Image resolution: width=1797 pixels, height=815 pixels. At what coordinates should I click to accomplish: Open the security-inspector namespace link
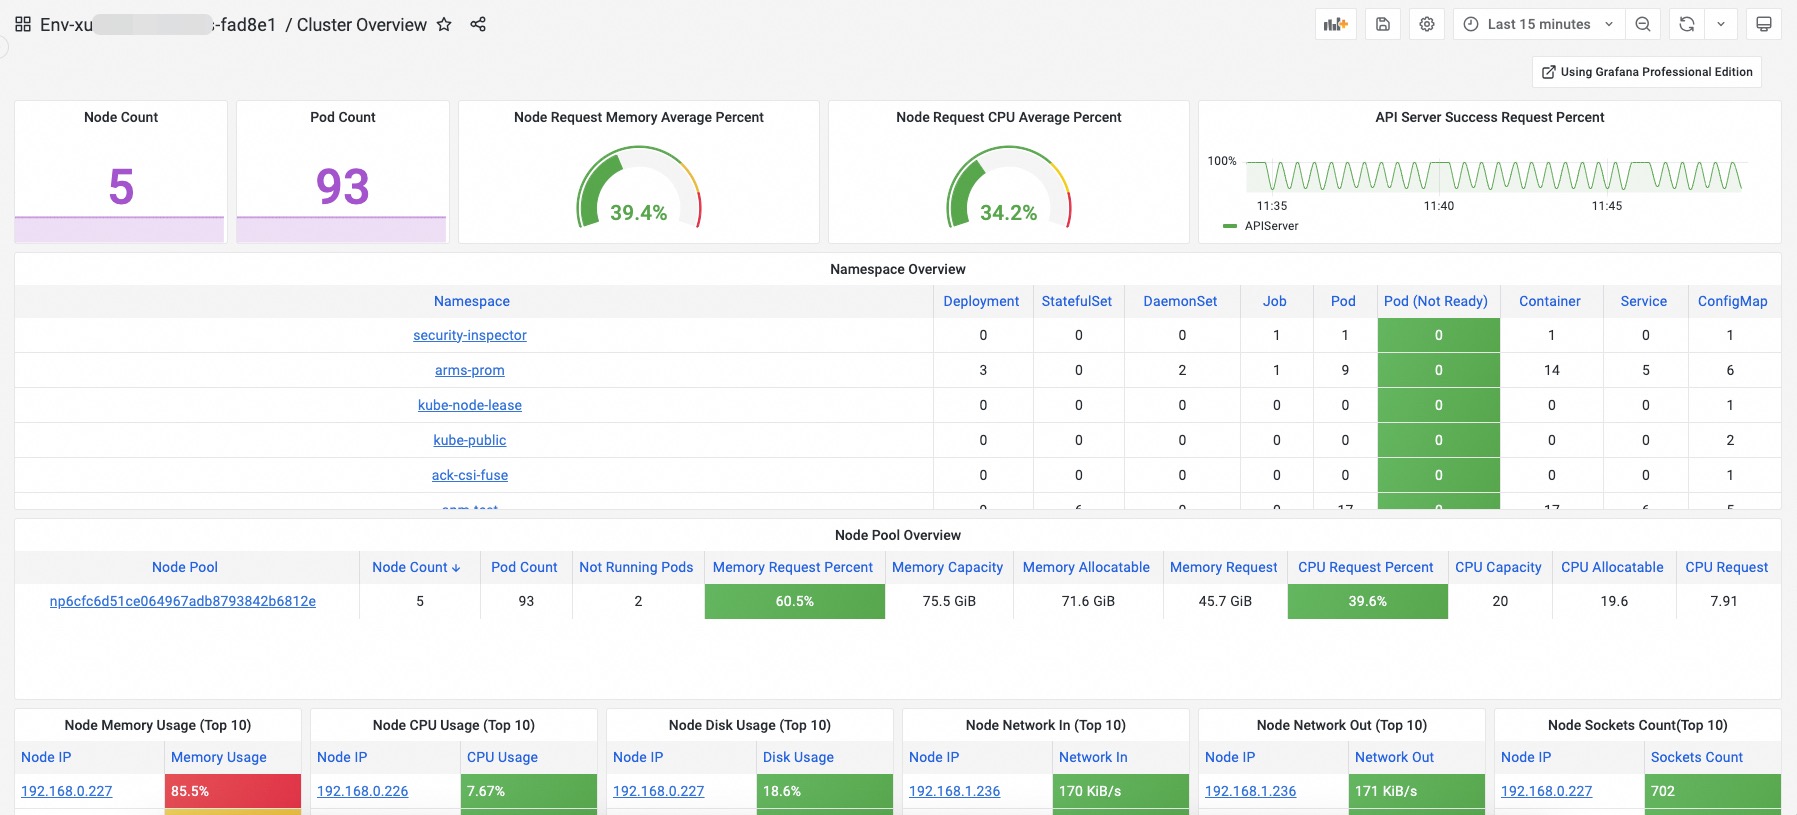click(x=469, y=335)
